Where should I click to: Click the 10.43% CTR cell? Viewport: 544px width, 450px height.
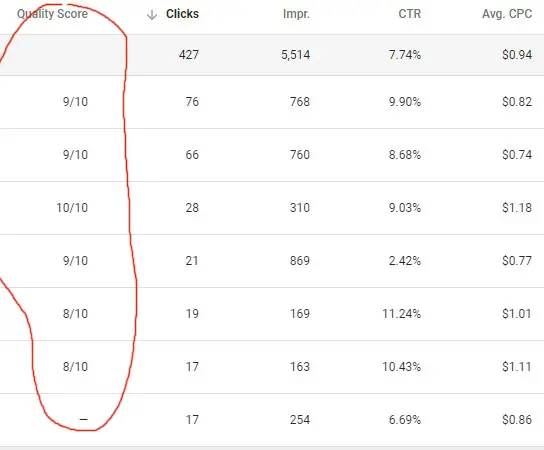[401, 366]
